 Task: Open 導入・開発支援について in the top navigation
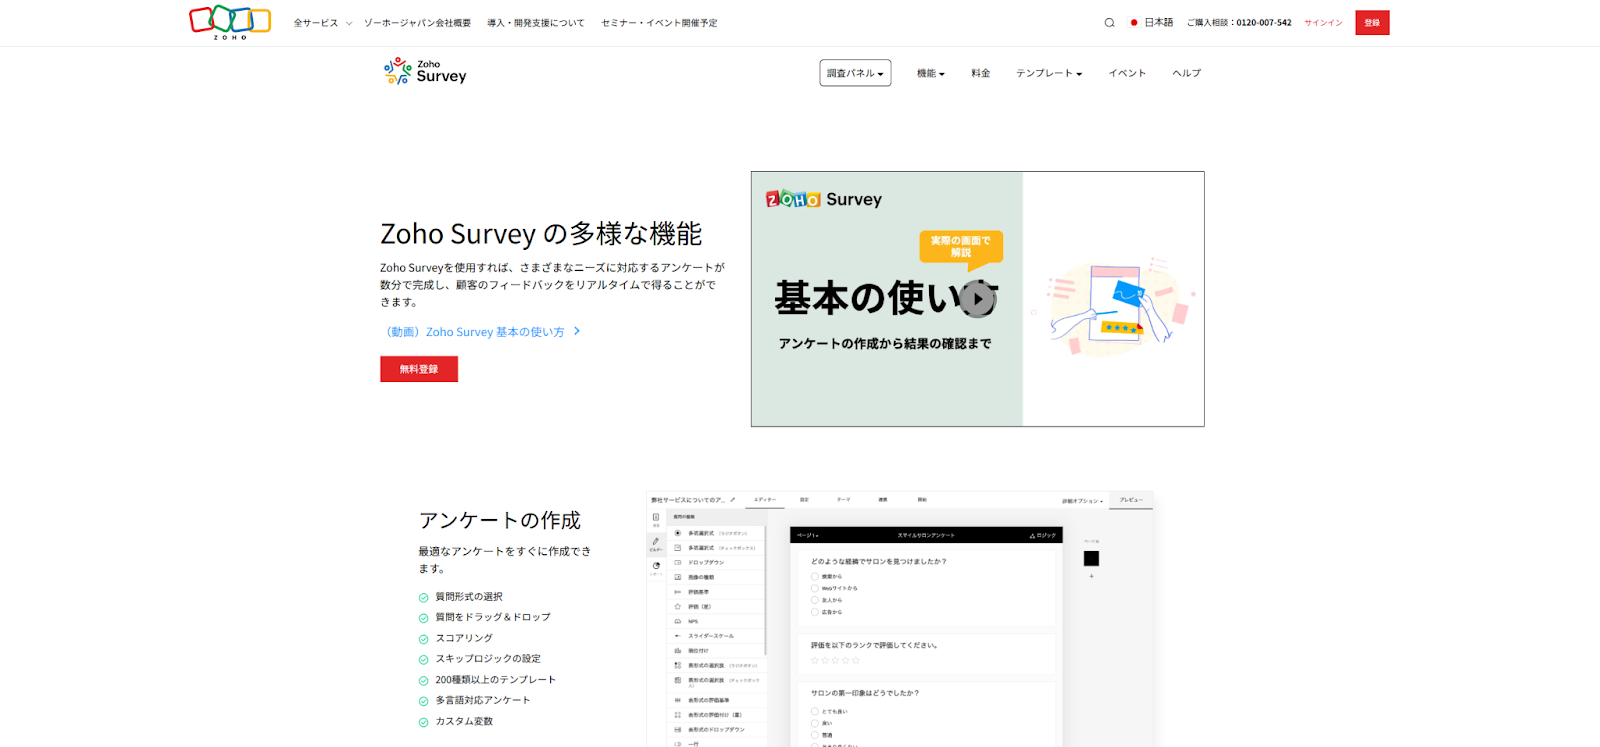tap(536, 23)
